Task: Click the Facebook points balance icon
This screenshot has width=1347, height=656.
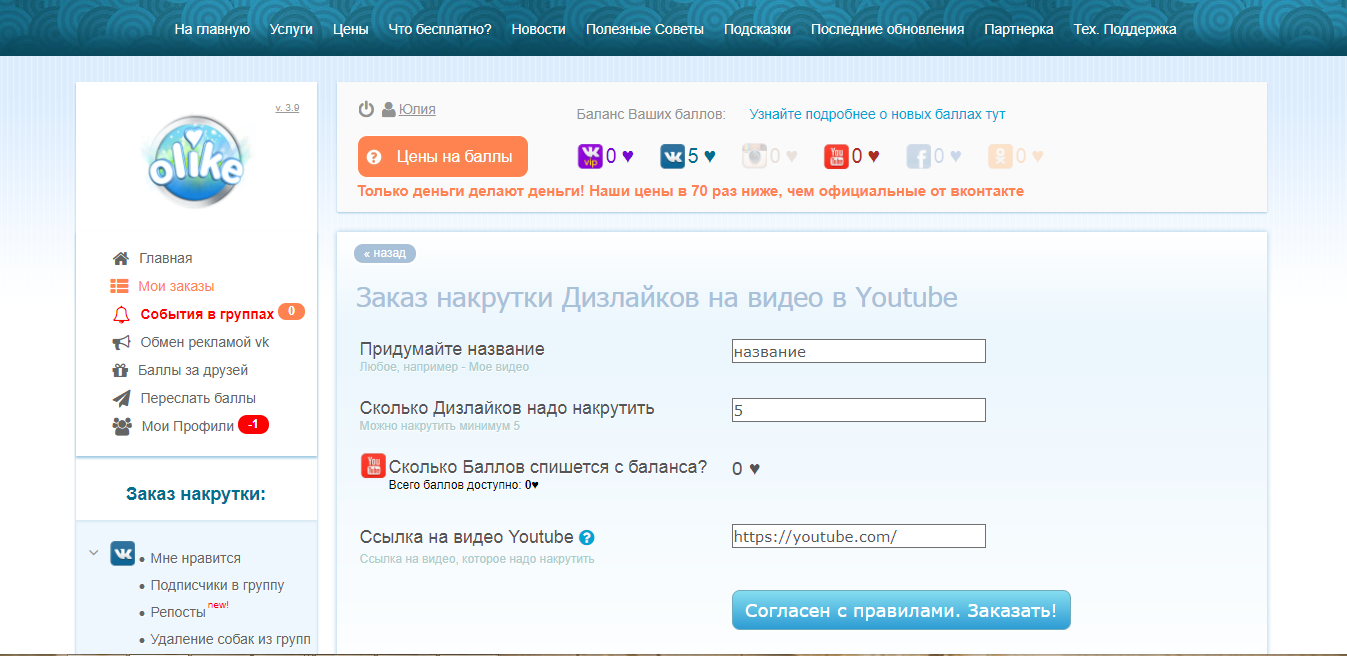Action: click(918, 156)
